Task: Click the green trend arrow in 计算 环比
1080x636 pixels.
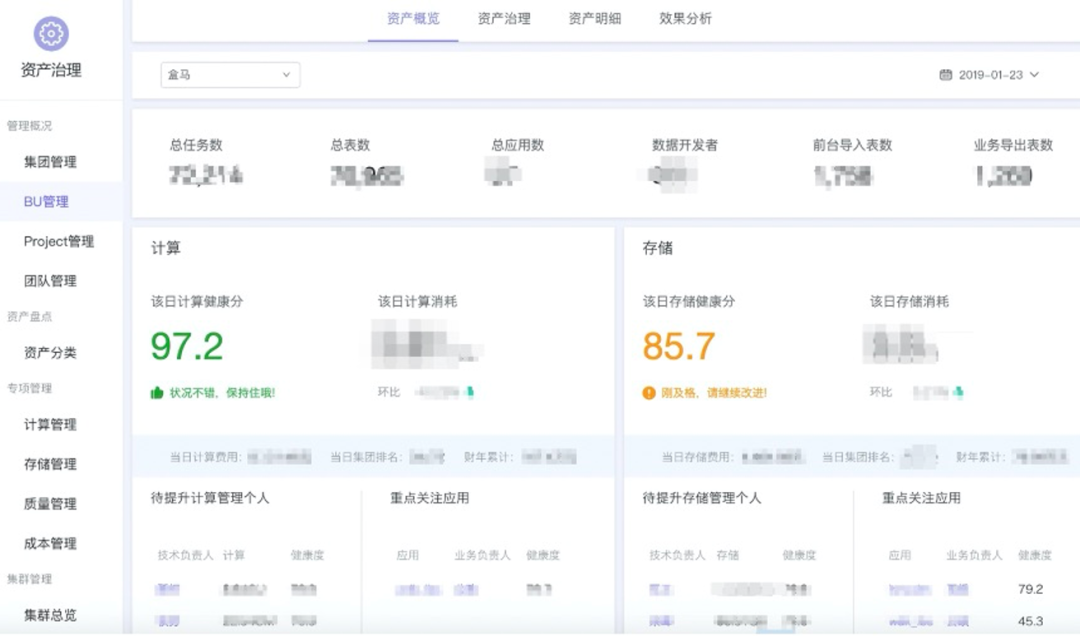Action: point(470,392)
